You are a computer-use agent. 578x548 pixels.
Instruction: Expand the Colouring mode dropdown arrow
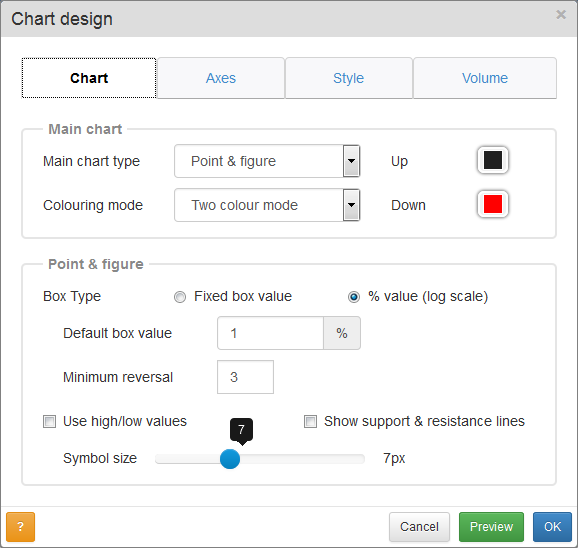point(351,205)
